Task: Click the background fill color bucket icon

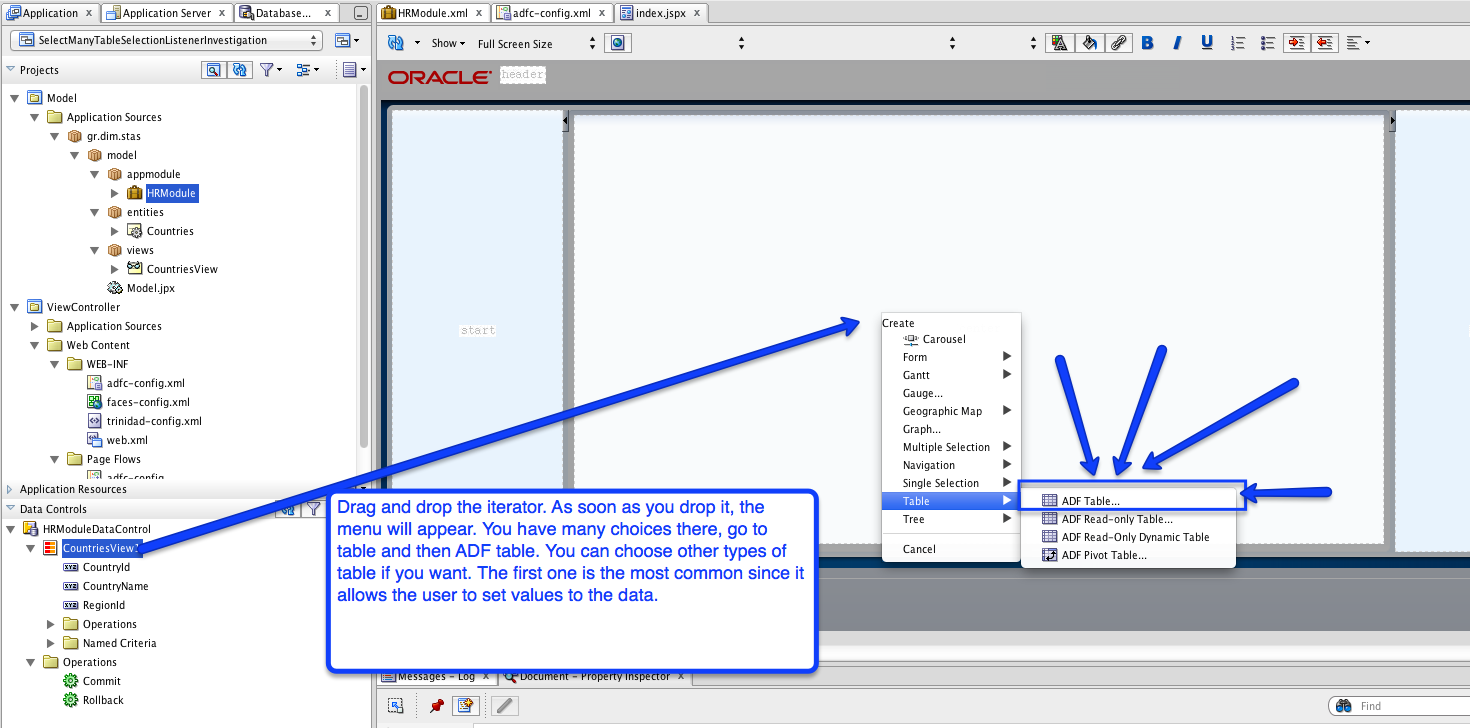Action: coord(1089,43)
